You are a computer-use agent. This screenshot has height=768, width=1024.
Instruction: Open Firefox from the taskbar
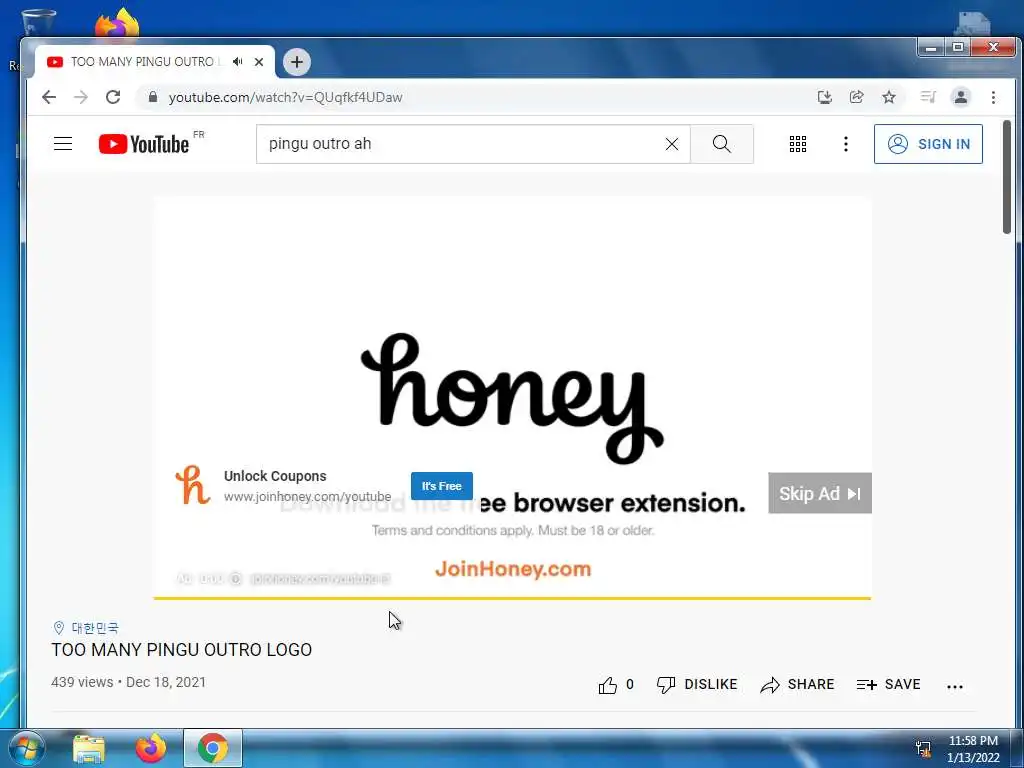pos(151,748)
